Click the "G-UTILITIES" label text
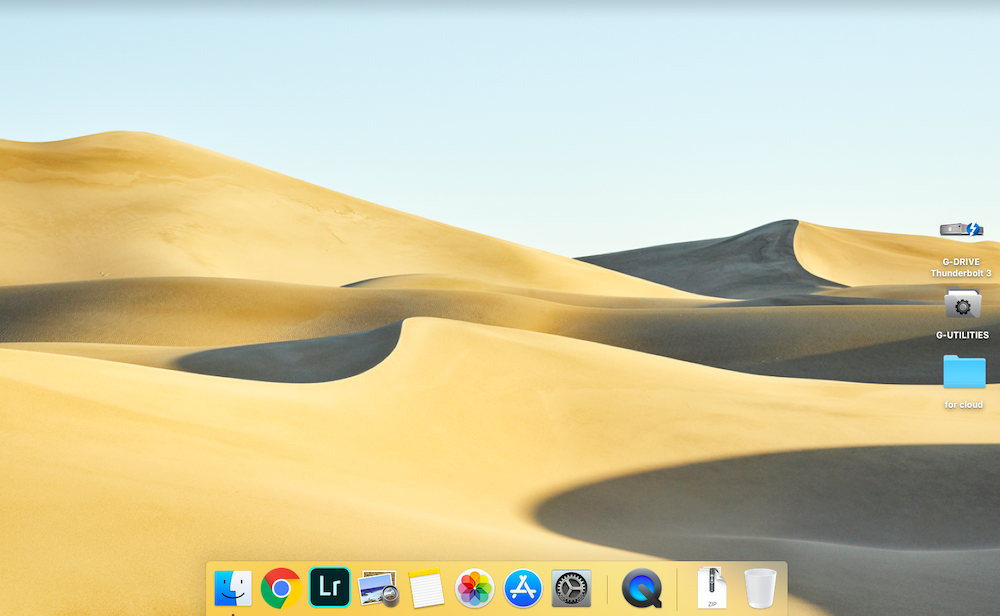Screen dimensions: 1000x616 (x=962, y=335)
